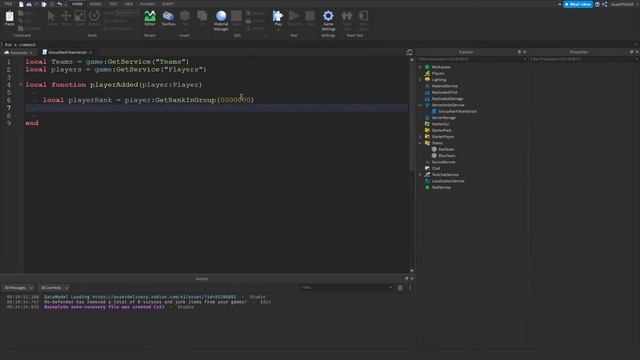
Task: Select SoundService in Explorer
Action: coord(443,162)
